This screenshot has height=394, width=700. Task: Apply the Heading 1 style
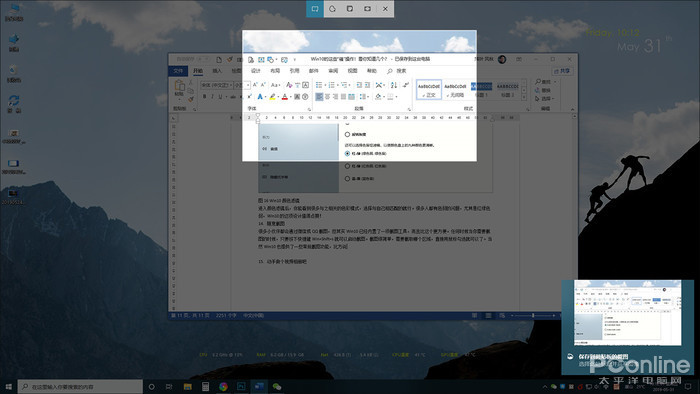tap(482, 90)
